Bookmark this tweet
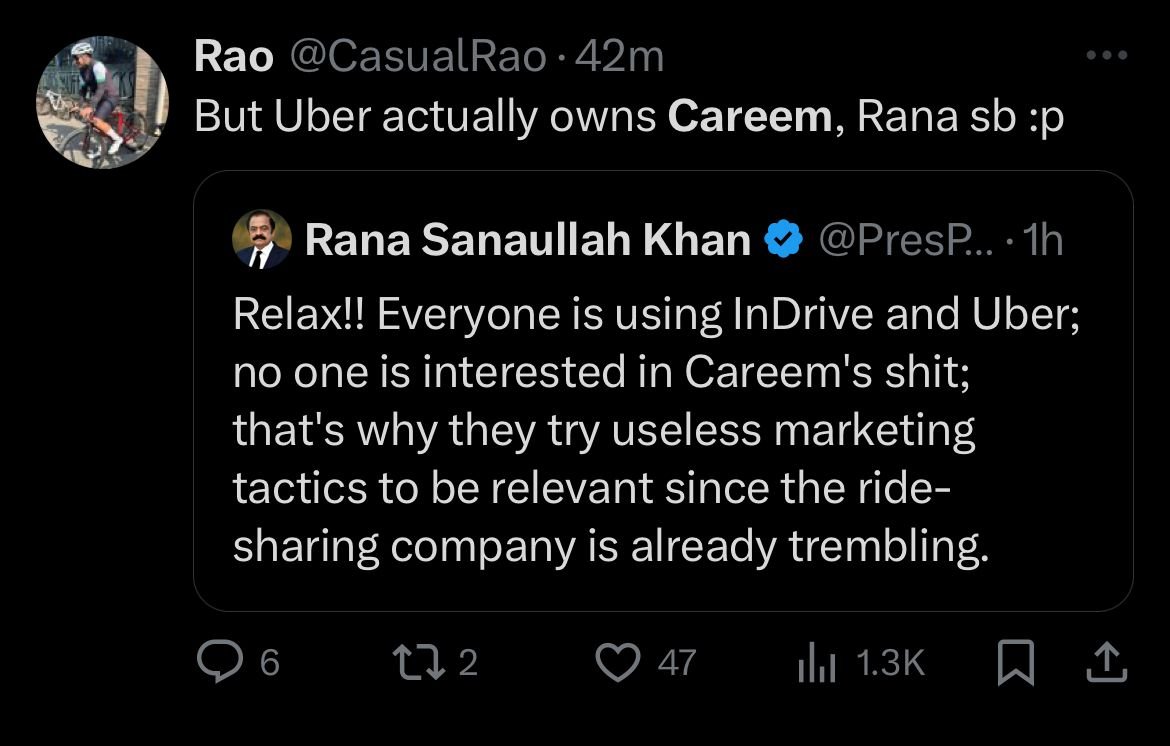 (x=1017, y=662)
